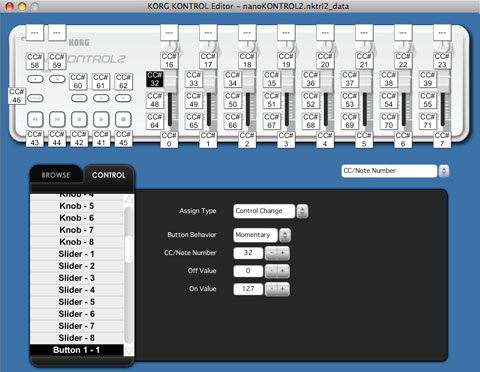480x372 pixels.
Task: Open the Button Behavior Momentary dropdown
Action: point(255,235)
